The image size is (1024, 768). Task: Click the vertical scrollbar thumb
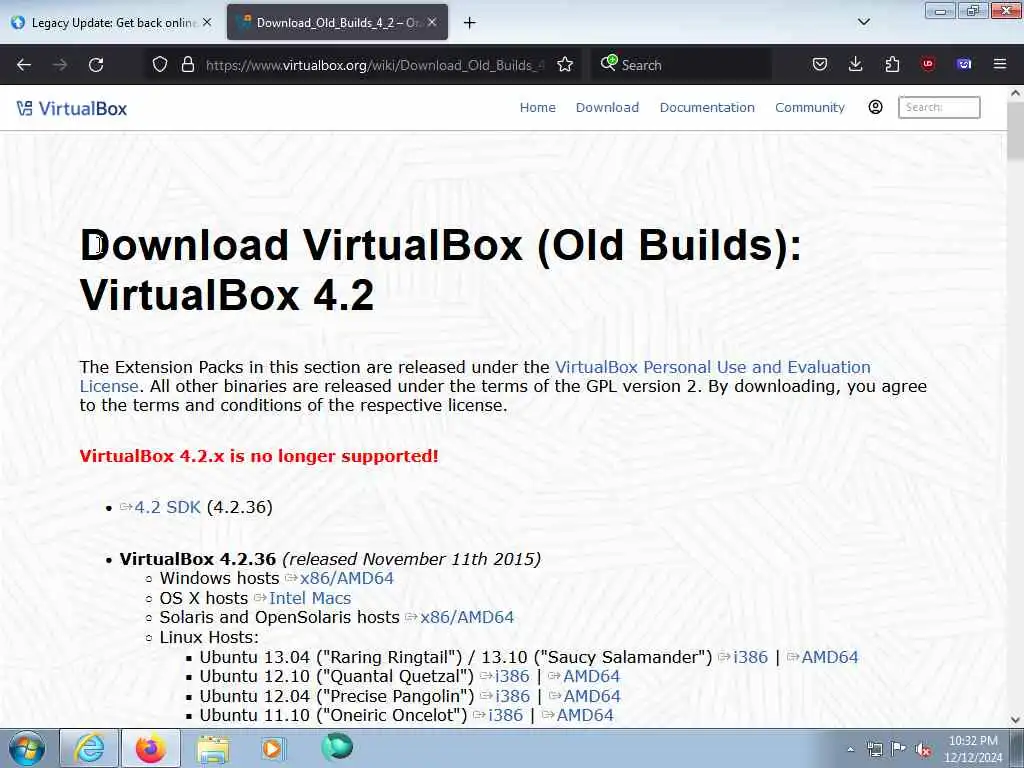(1016, 131)
